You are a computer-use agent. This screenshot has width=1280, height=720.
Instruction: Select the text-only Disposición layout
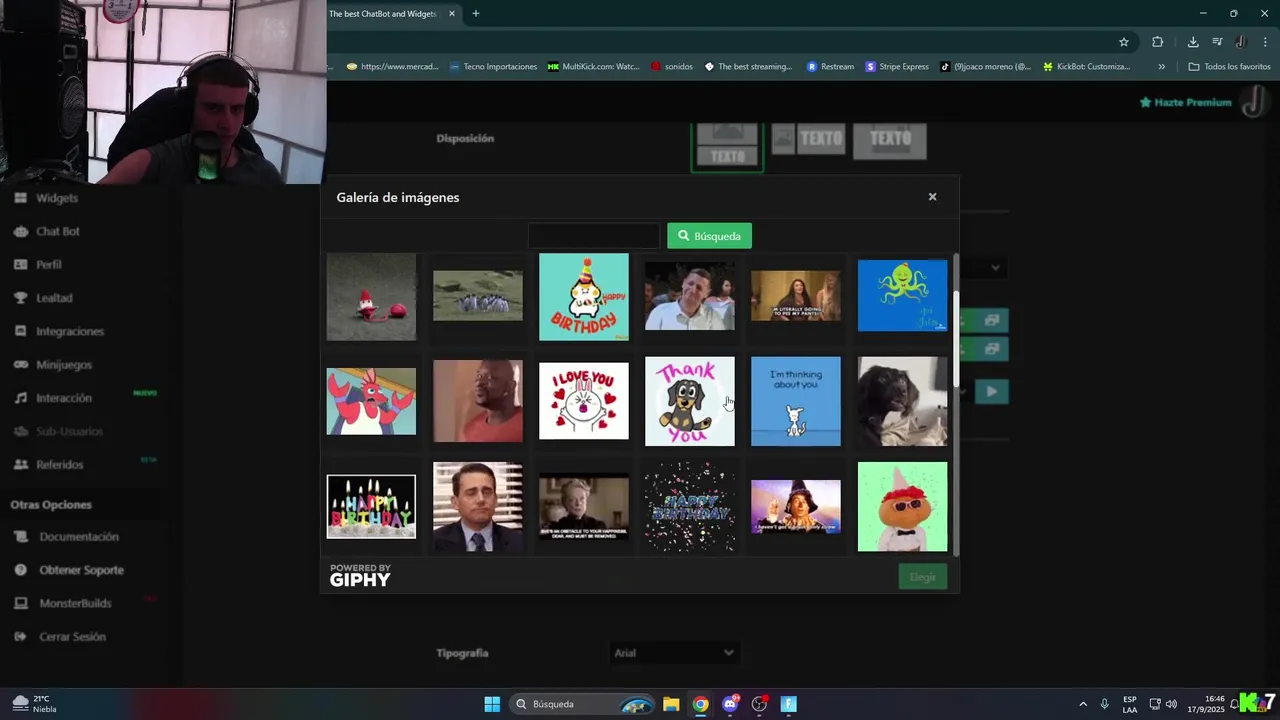pos(890,140)
